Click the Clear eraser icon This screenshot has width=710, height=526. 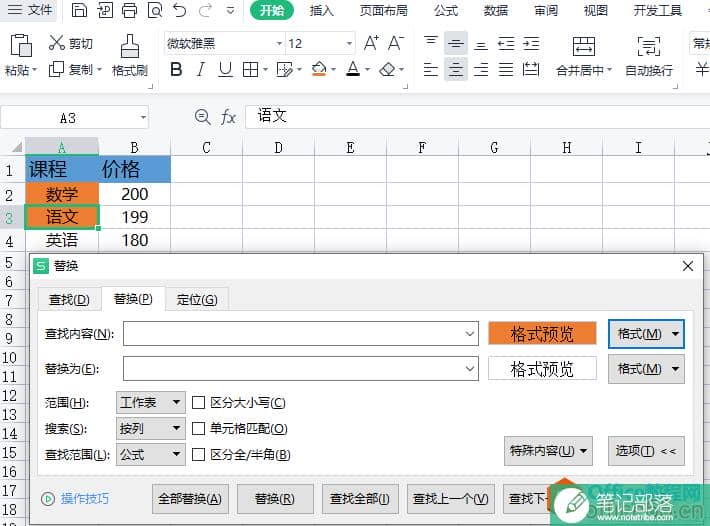(x=387, y=69)
